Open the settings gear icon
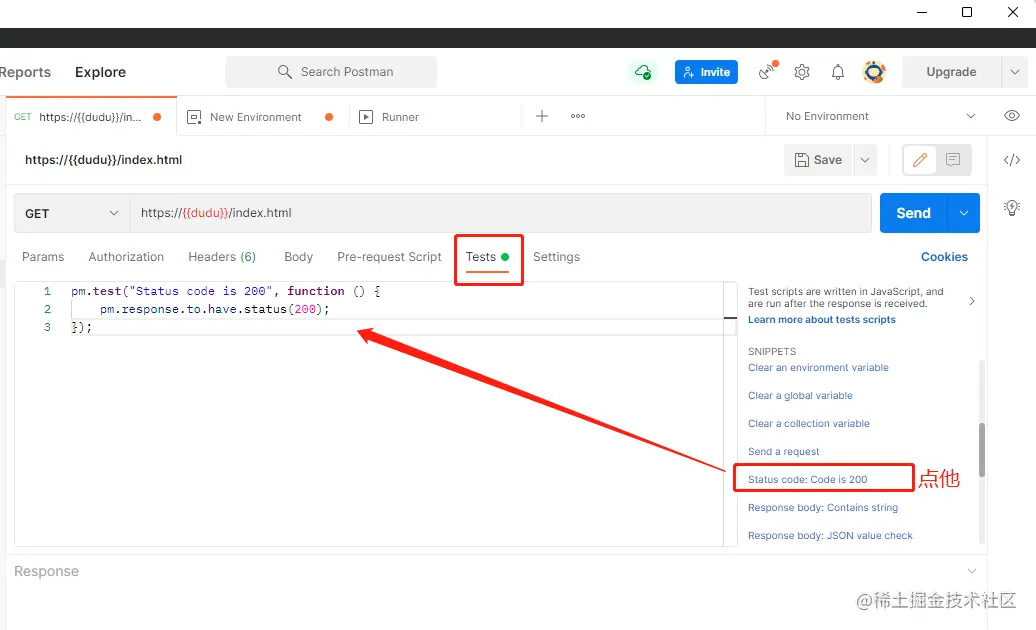 click(802, 72)
